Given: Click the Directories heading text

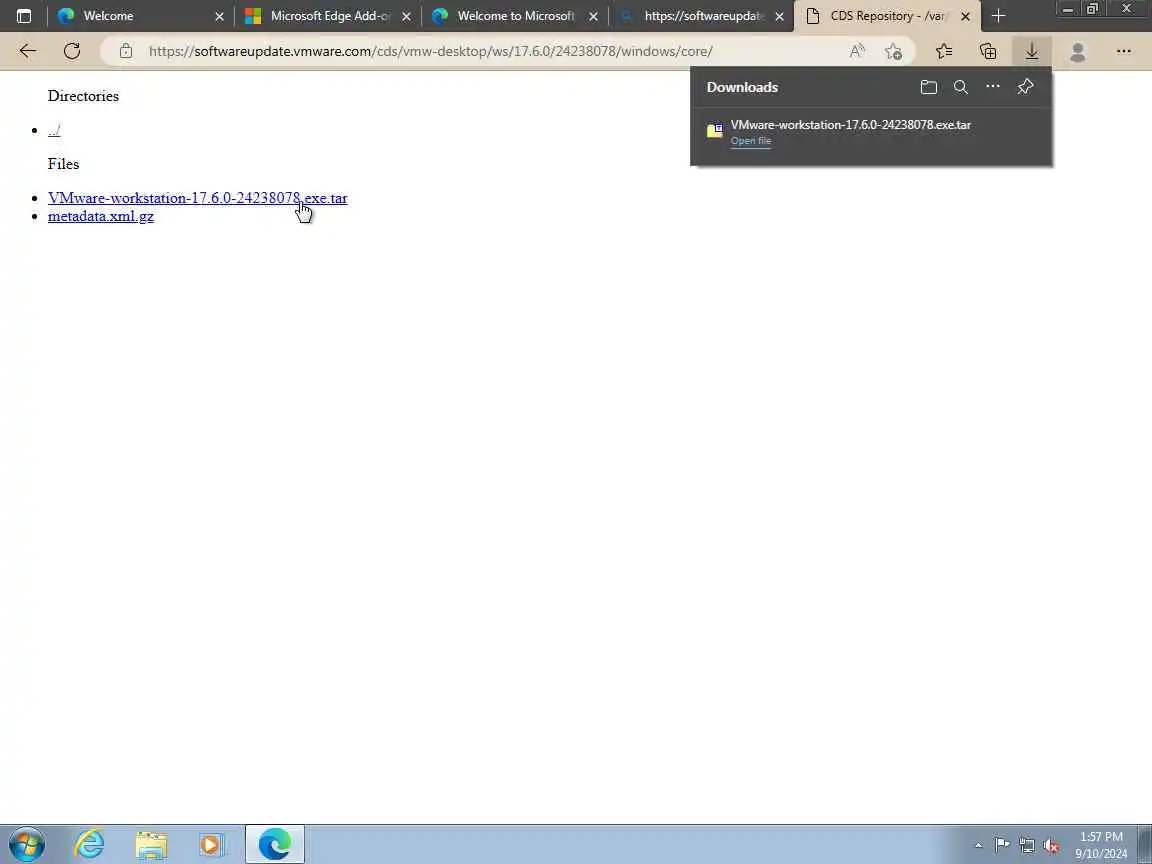Looking at the screenshot, I should click(x=83, y=96).
